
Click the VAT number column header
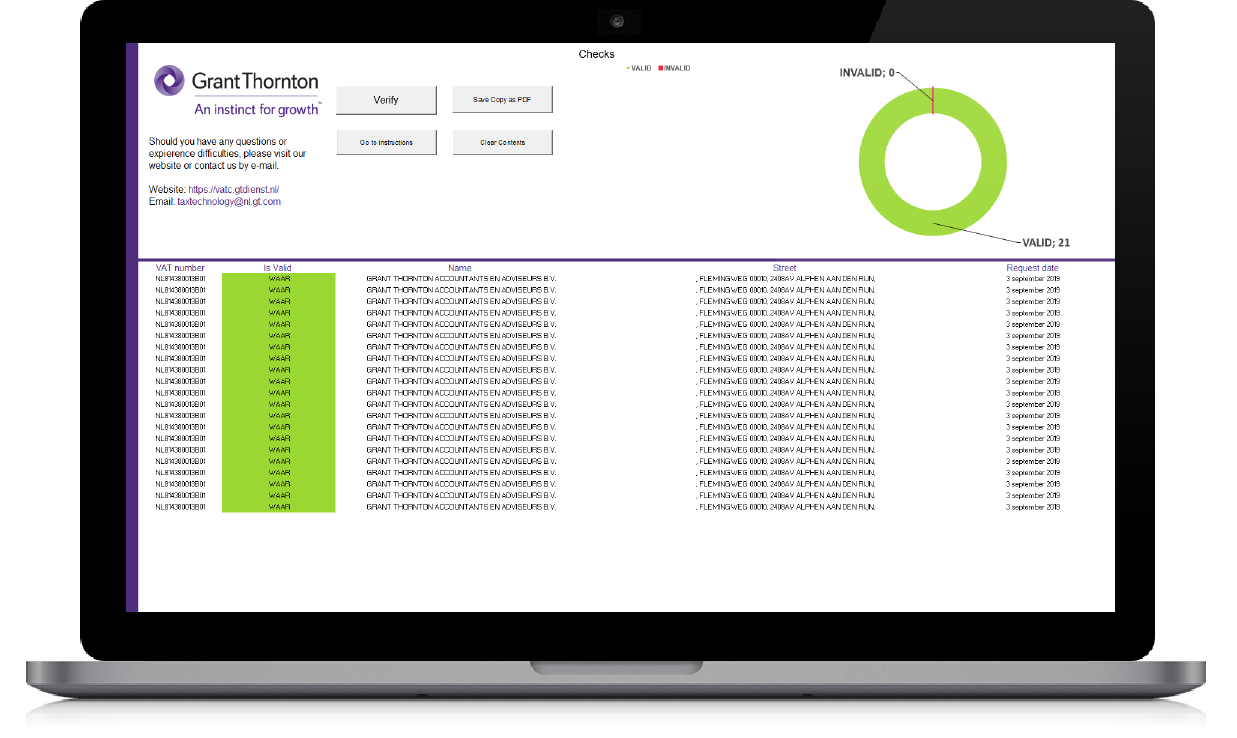click(180, 268)
